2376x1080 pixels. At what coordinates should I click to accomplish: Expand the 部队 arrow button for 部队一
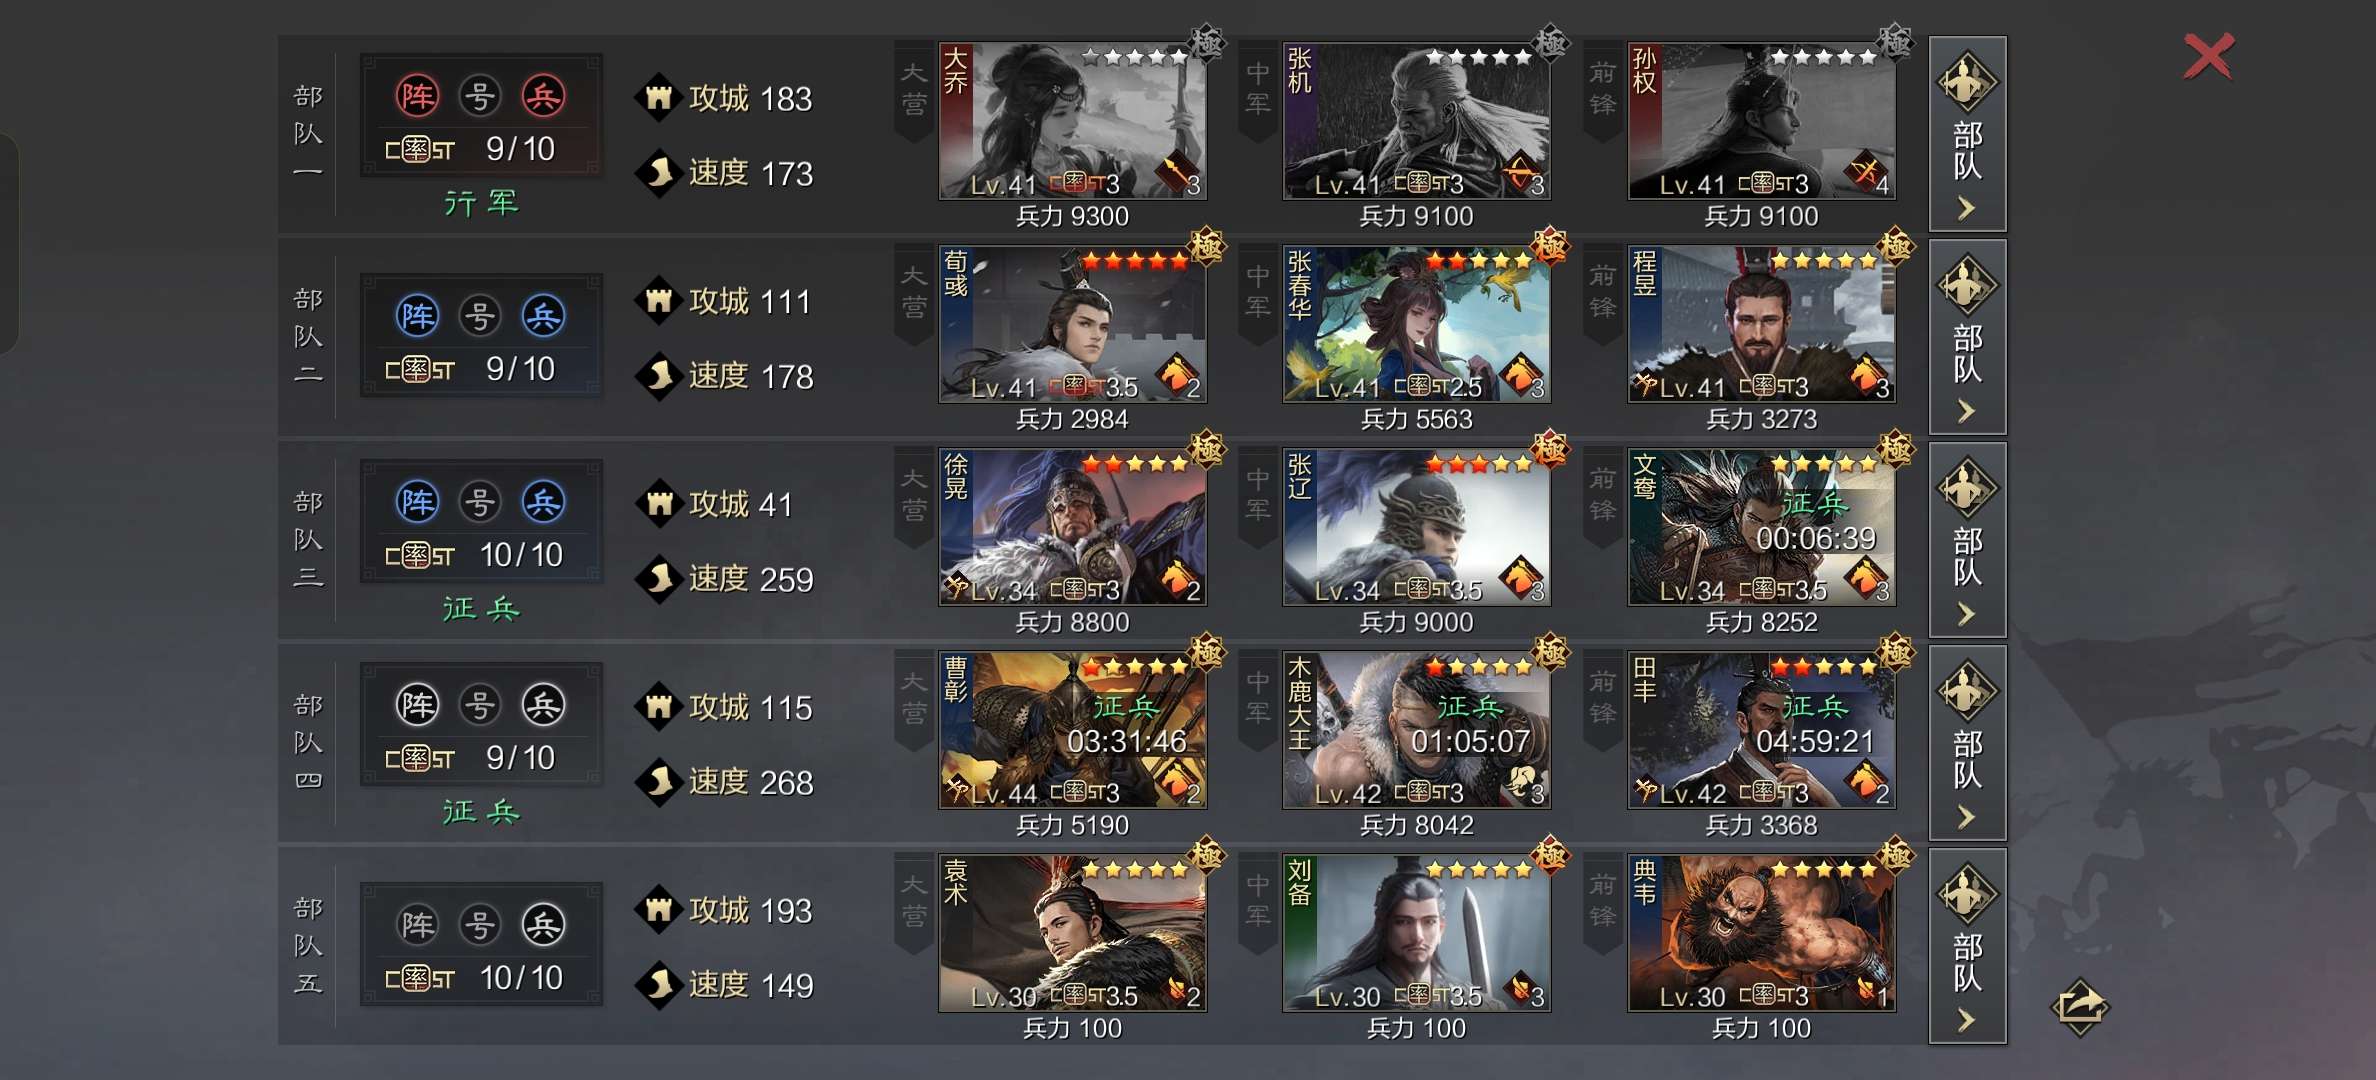pyautogui.click(x=1967, y=134)
